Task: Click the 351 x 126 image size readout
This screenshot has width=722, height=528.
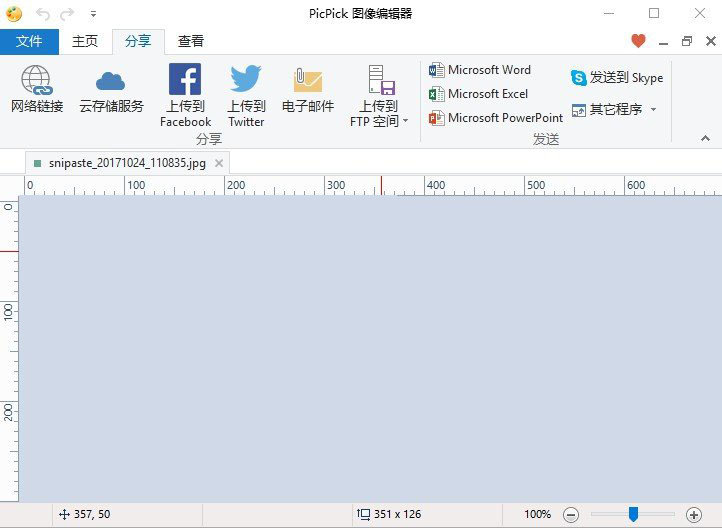Action: point(389,514)
